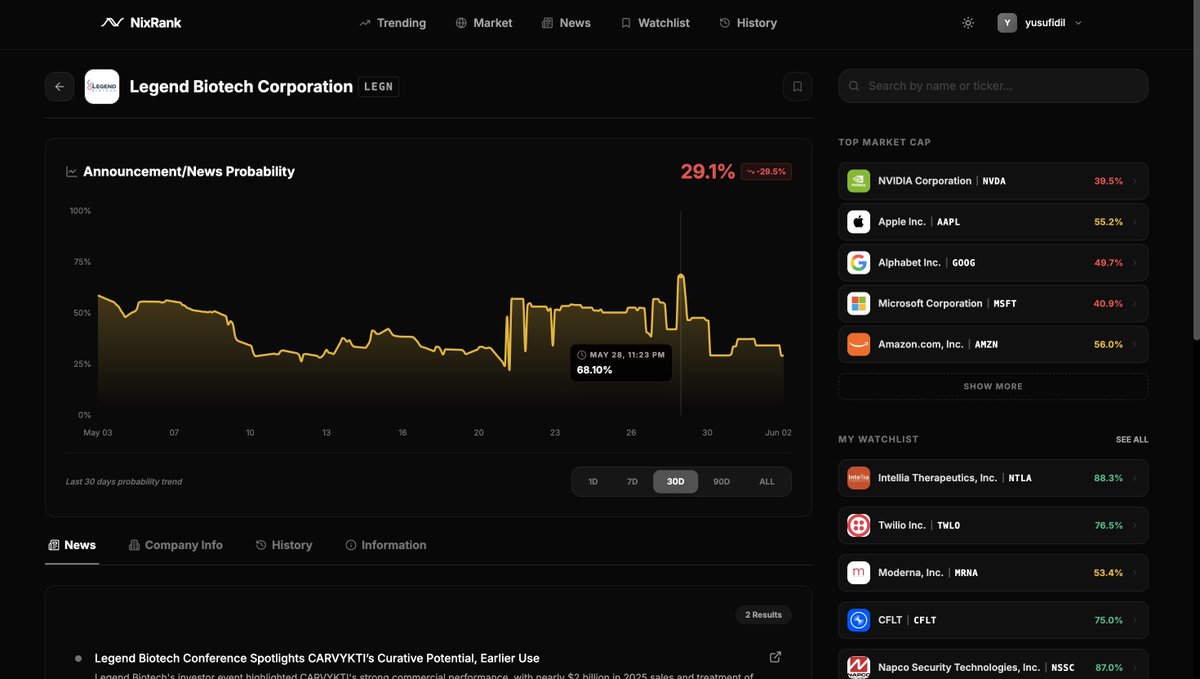Click the Twilio Inc. 76.5% value
Viewport: 1200px width, 679px height.
(x=1108, y=525)
